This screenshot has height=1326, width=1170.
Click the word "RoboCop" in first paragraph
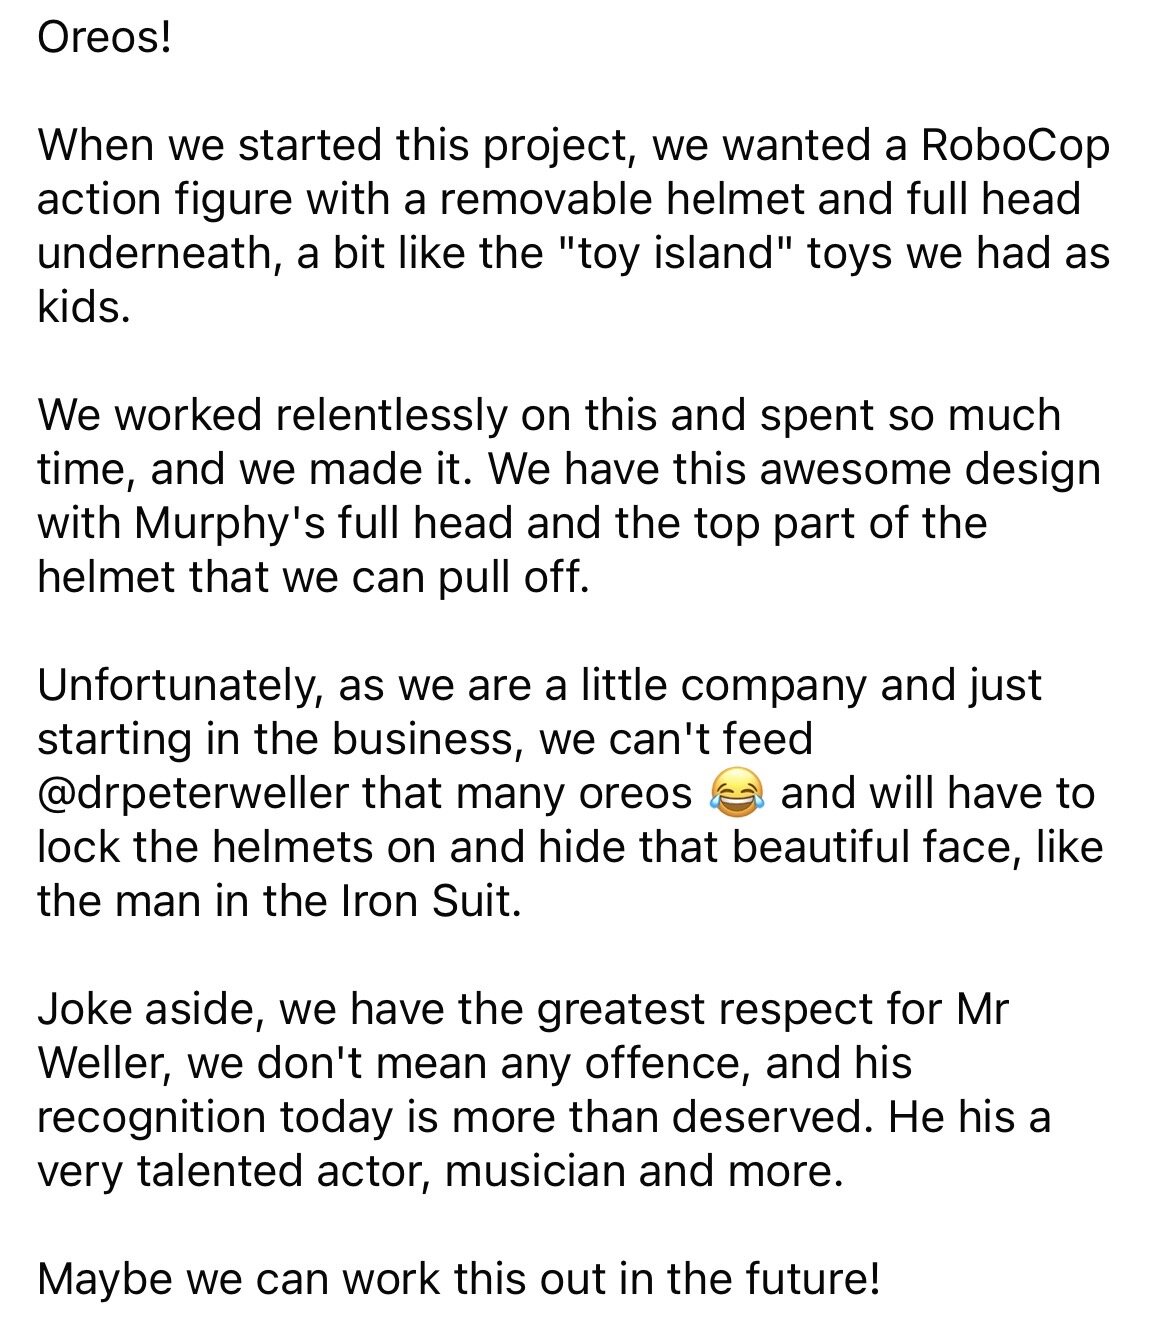1014,145
